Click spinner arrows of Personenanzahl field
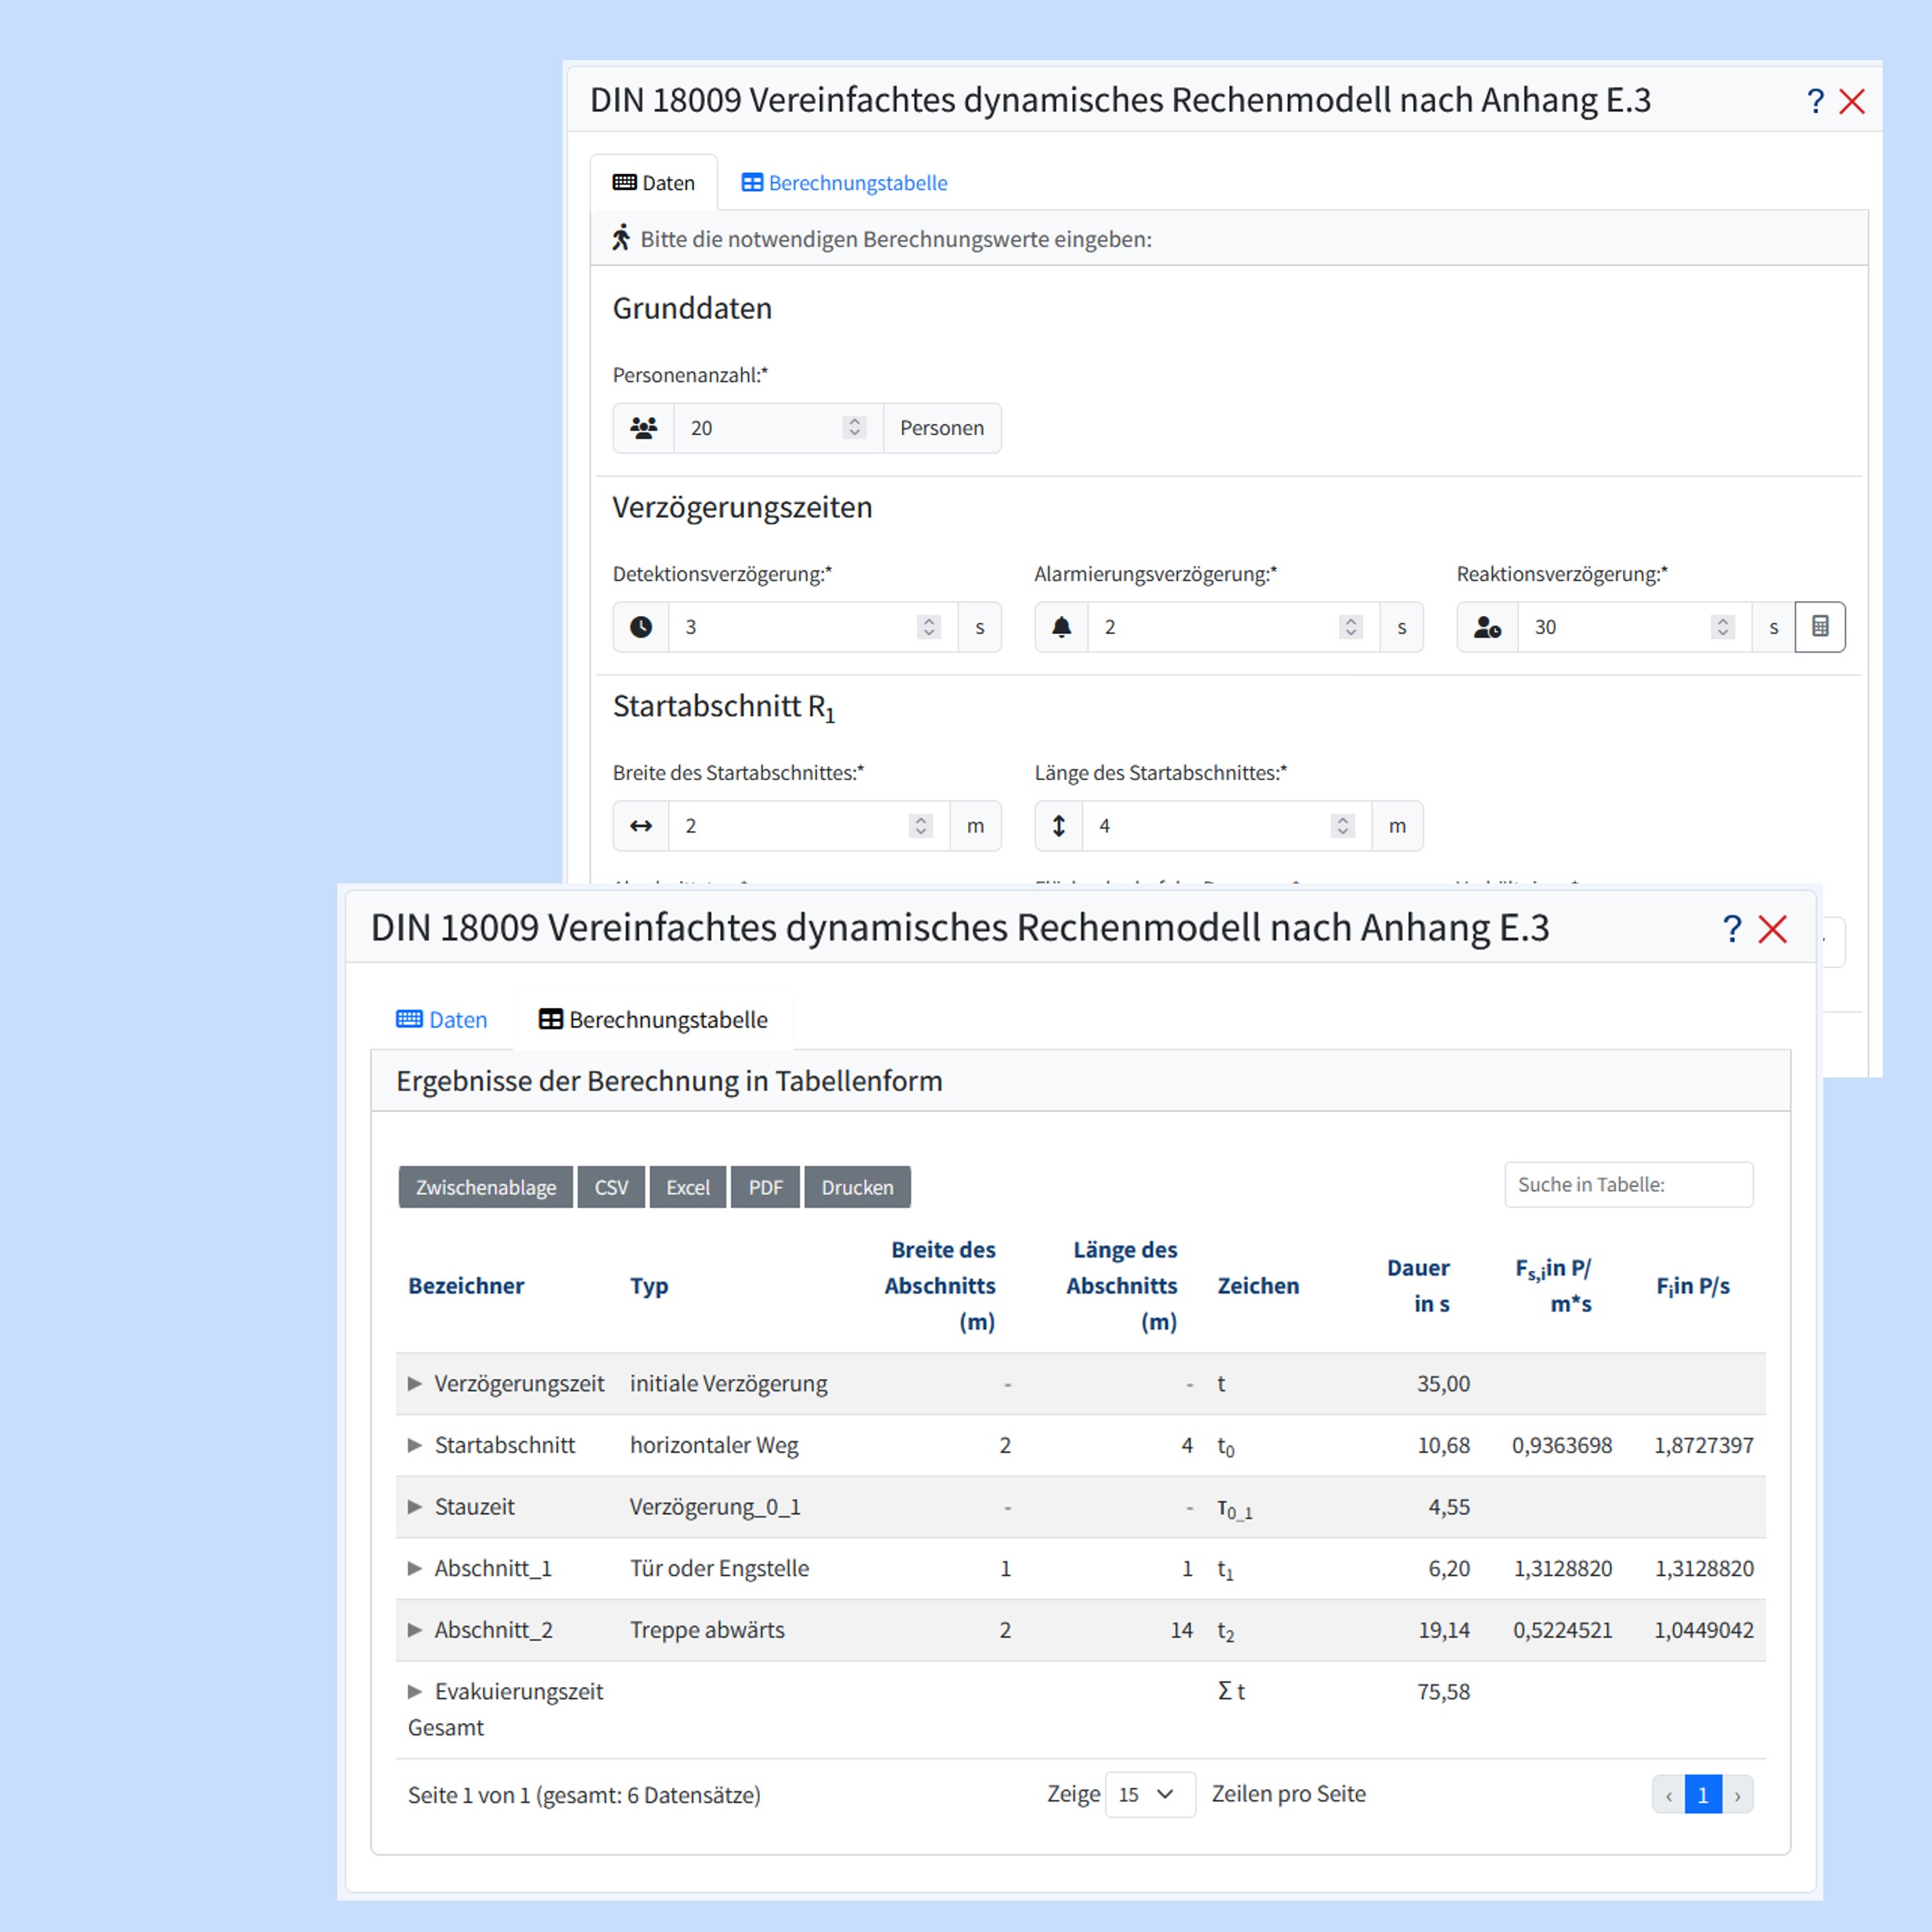 tap(854, 428)
